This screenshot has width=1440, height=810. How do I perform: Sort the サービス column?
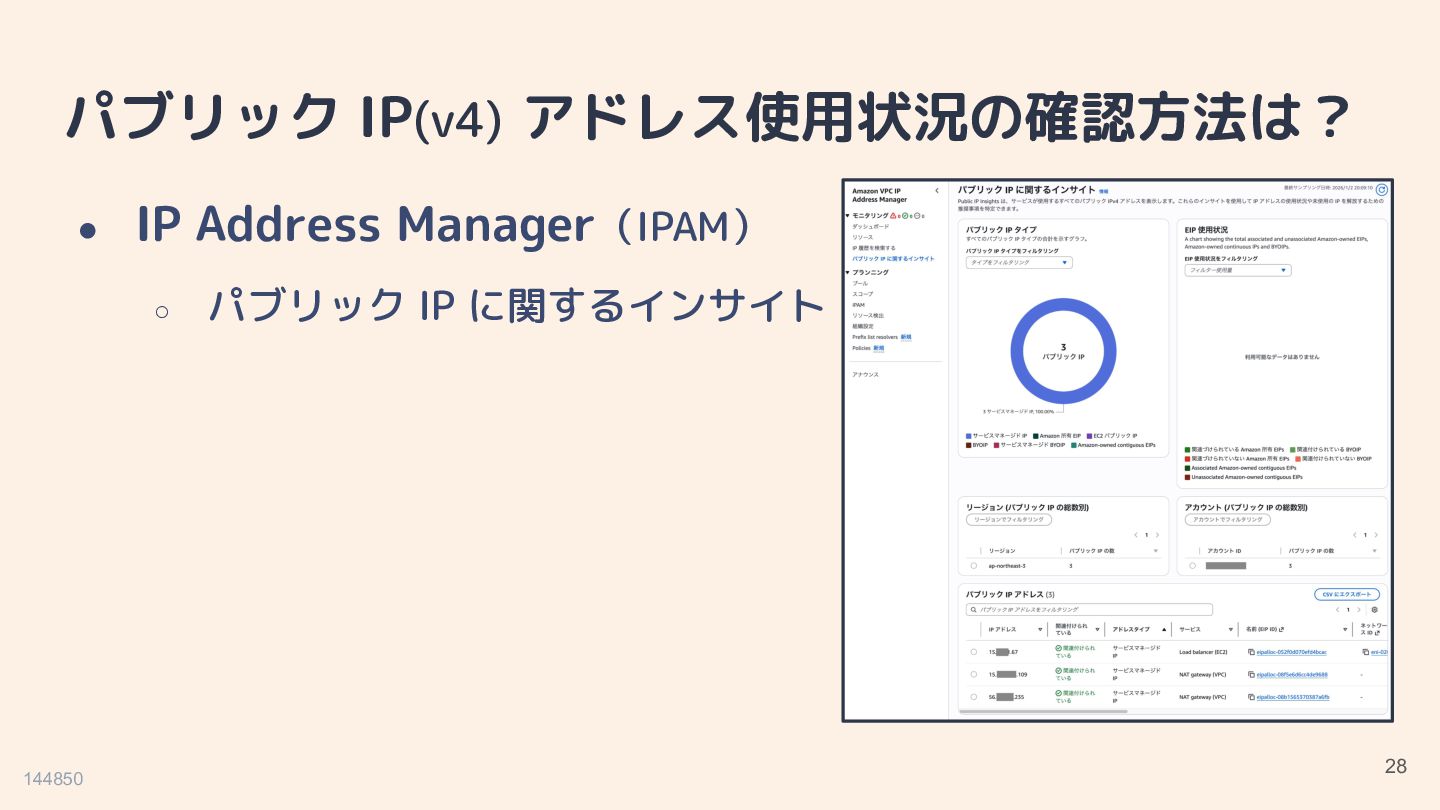pyautogui.click(x=1231, y=630)
